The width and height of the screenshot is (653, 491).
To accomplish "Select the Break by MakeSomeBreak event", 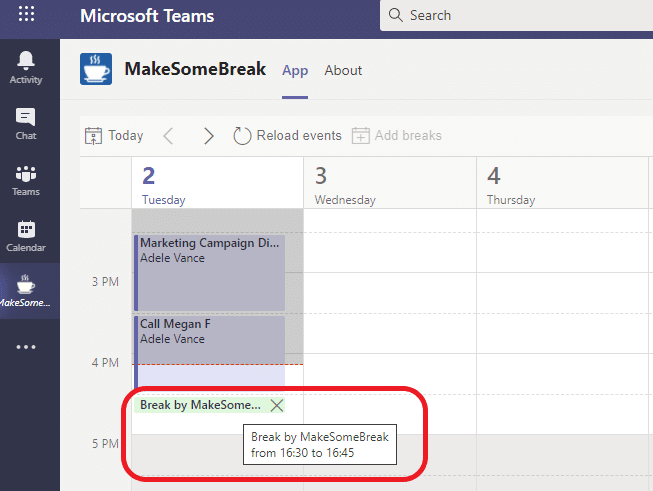I will coord(200,405).
